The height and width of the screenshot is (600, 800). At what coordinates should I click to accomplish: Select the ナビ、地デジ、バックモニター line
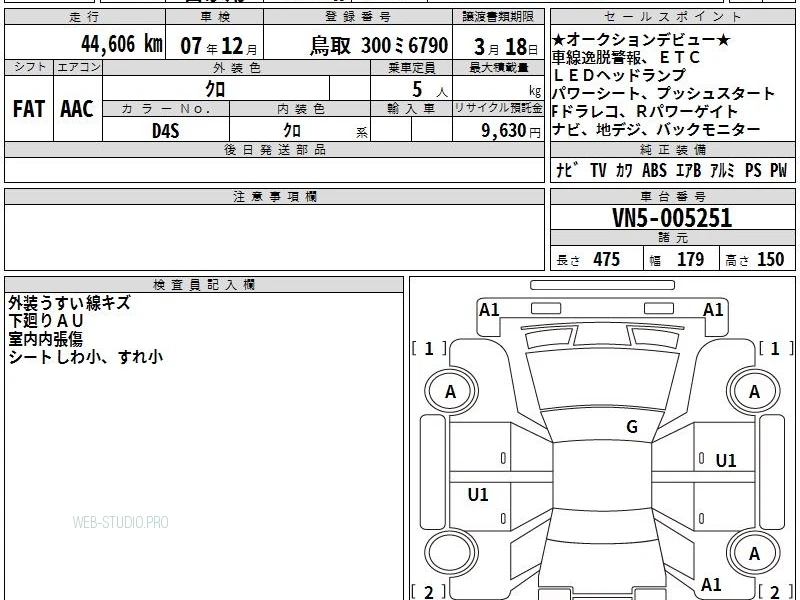tap(656, 130)
